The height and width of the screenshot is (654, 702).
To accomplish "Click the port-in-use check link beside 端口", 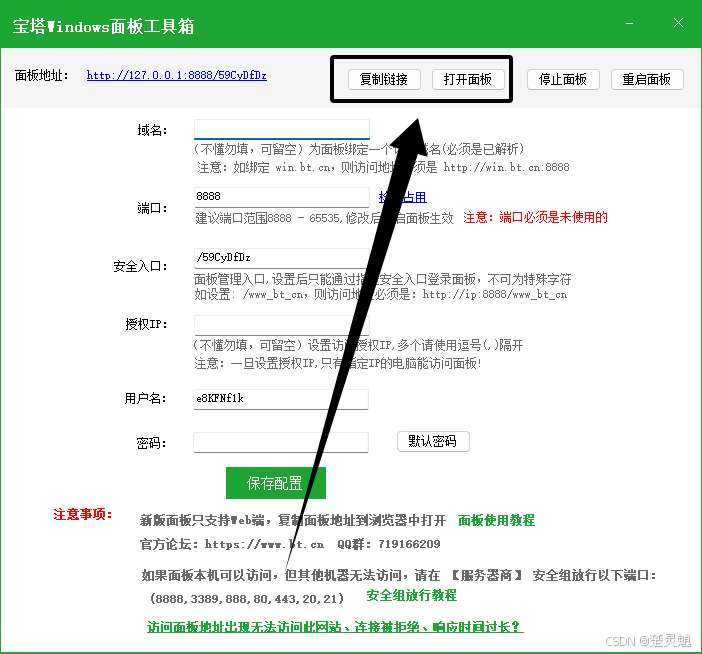I will click(x=402, y=197).
